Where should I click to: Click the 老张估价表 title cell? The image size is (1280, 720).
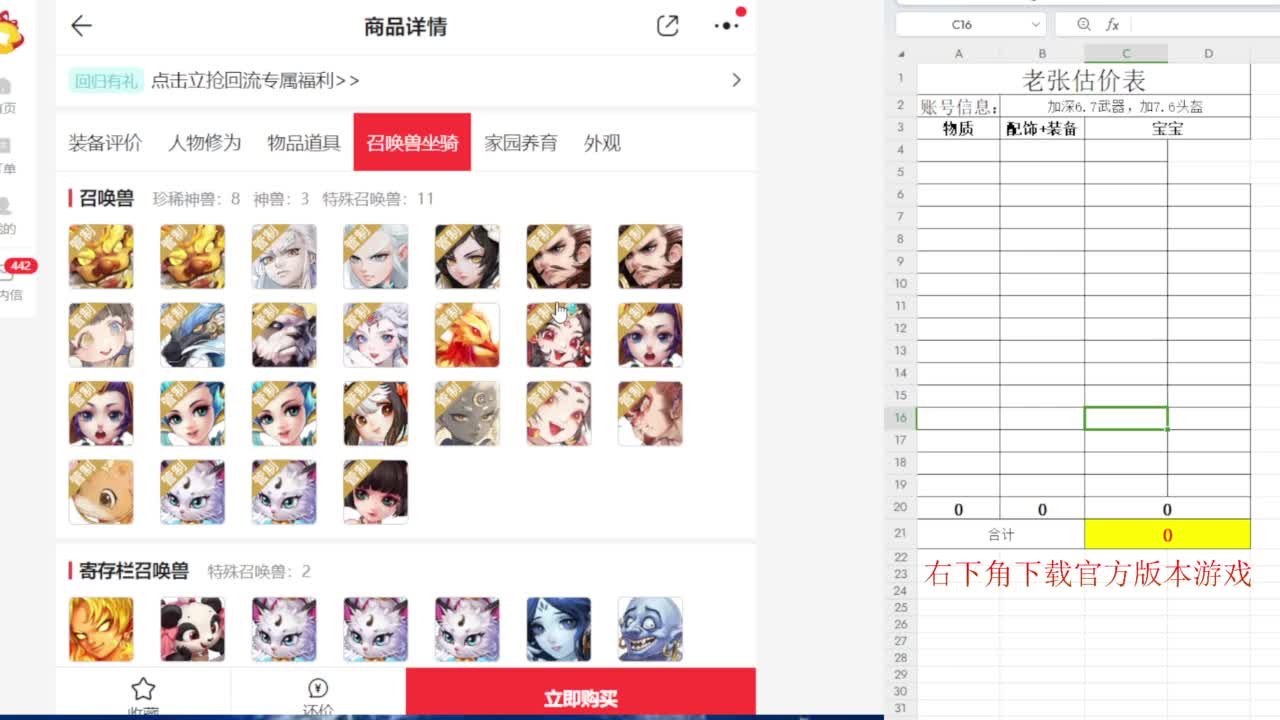pyautogui.click(x=1084, y=80)
